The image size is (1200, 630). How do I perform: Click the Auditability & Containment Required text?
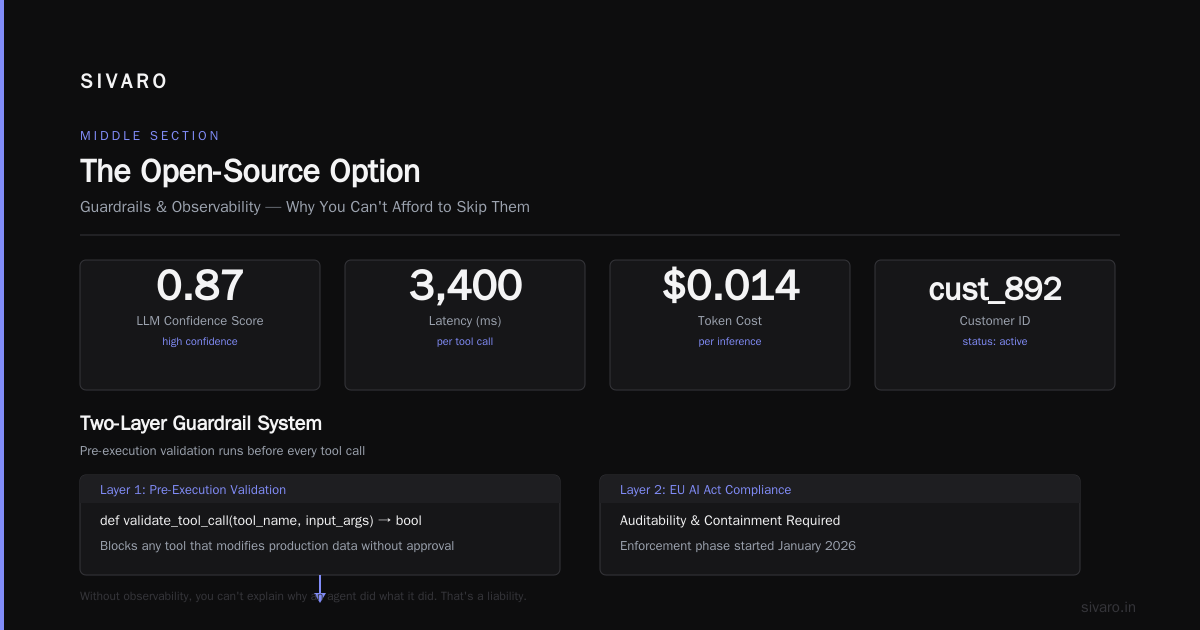(730, 521)
